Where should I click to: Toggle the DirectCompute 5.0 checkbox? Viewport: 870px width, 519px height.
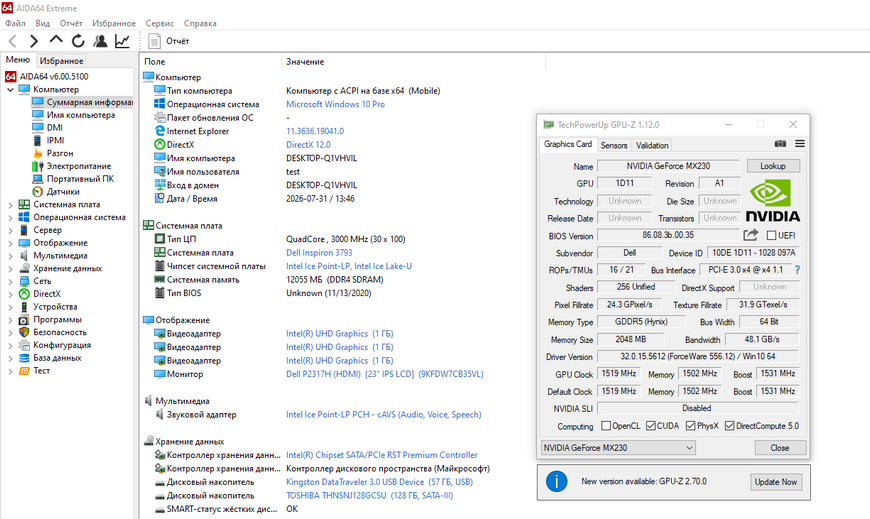[730, 426]
